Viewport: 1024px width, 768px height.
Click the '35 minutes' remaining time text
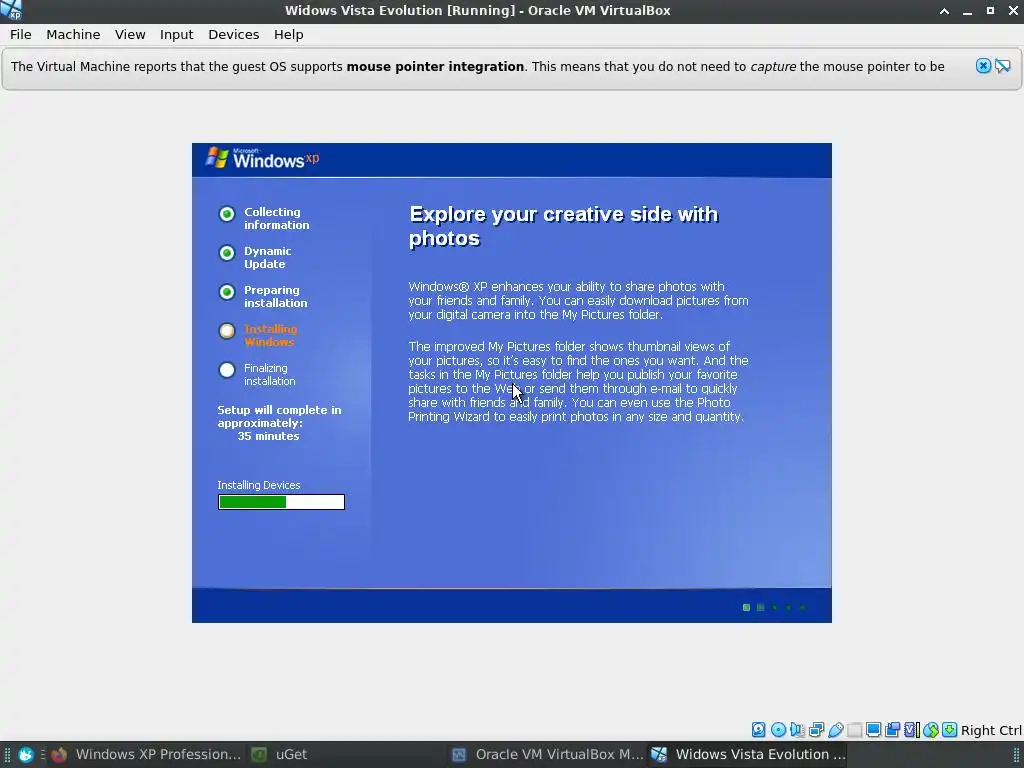[268, 436]
